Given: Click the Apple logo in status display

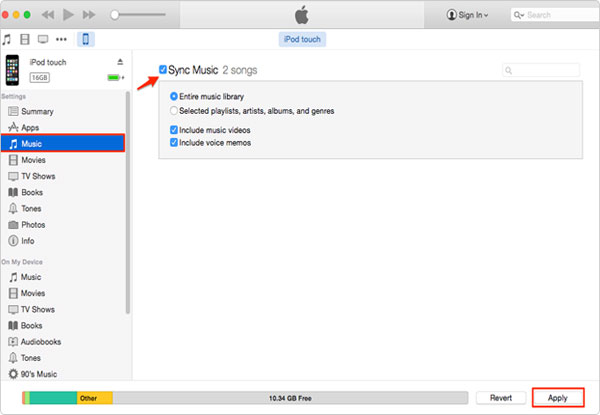Looking at the screenshot, I should click(x=302, y=15).
